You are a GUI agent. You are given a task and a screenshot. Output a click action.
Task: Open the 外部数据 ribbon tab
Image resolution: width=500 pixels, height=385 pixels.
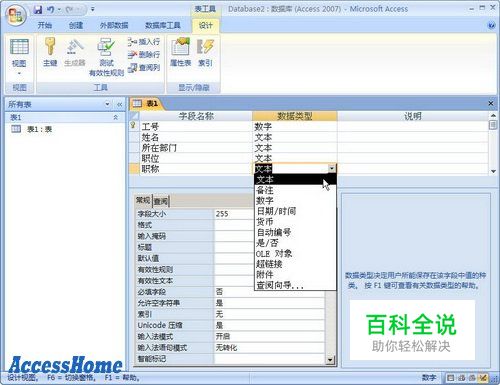click(x=114, y=25)
